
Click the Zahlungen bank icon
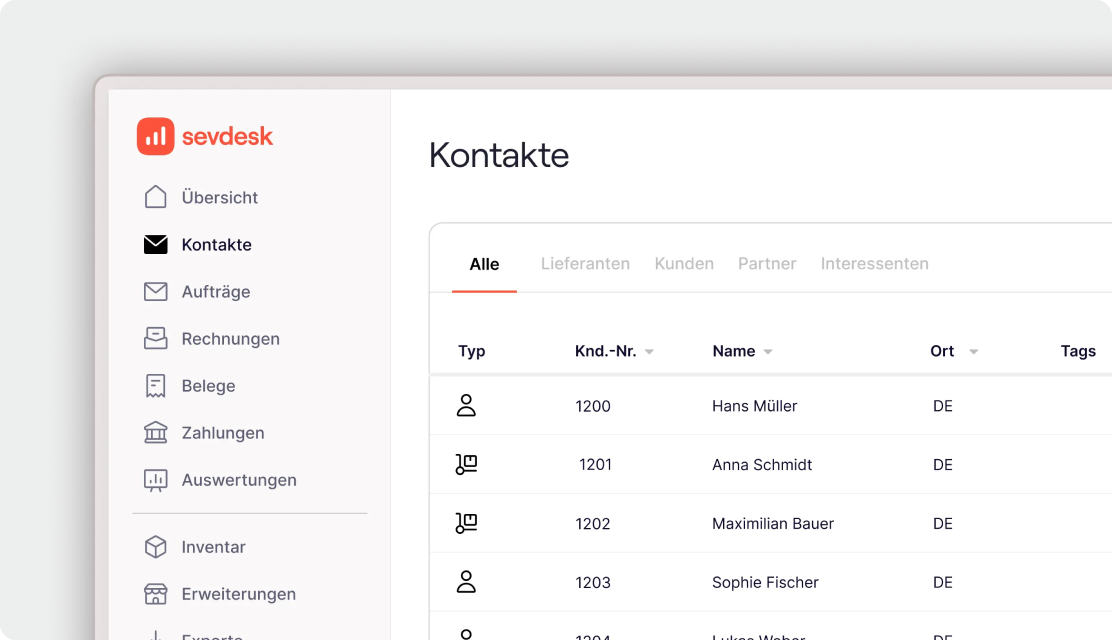tap(155, 433)
